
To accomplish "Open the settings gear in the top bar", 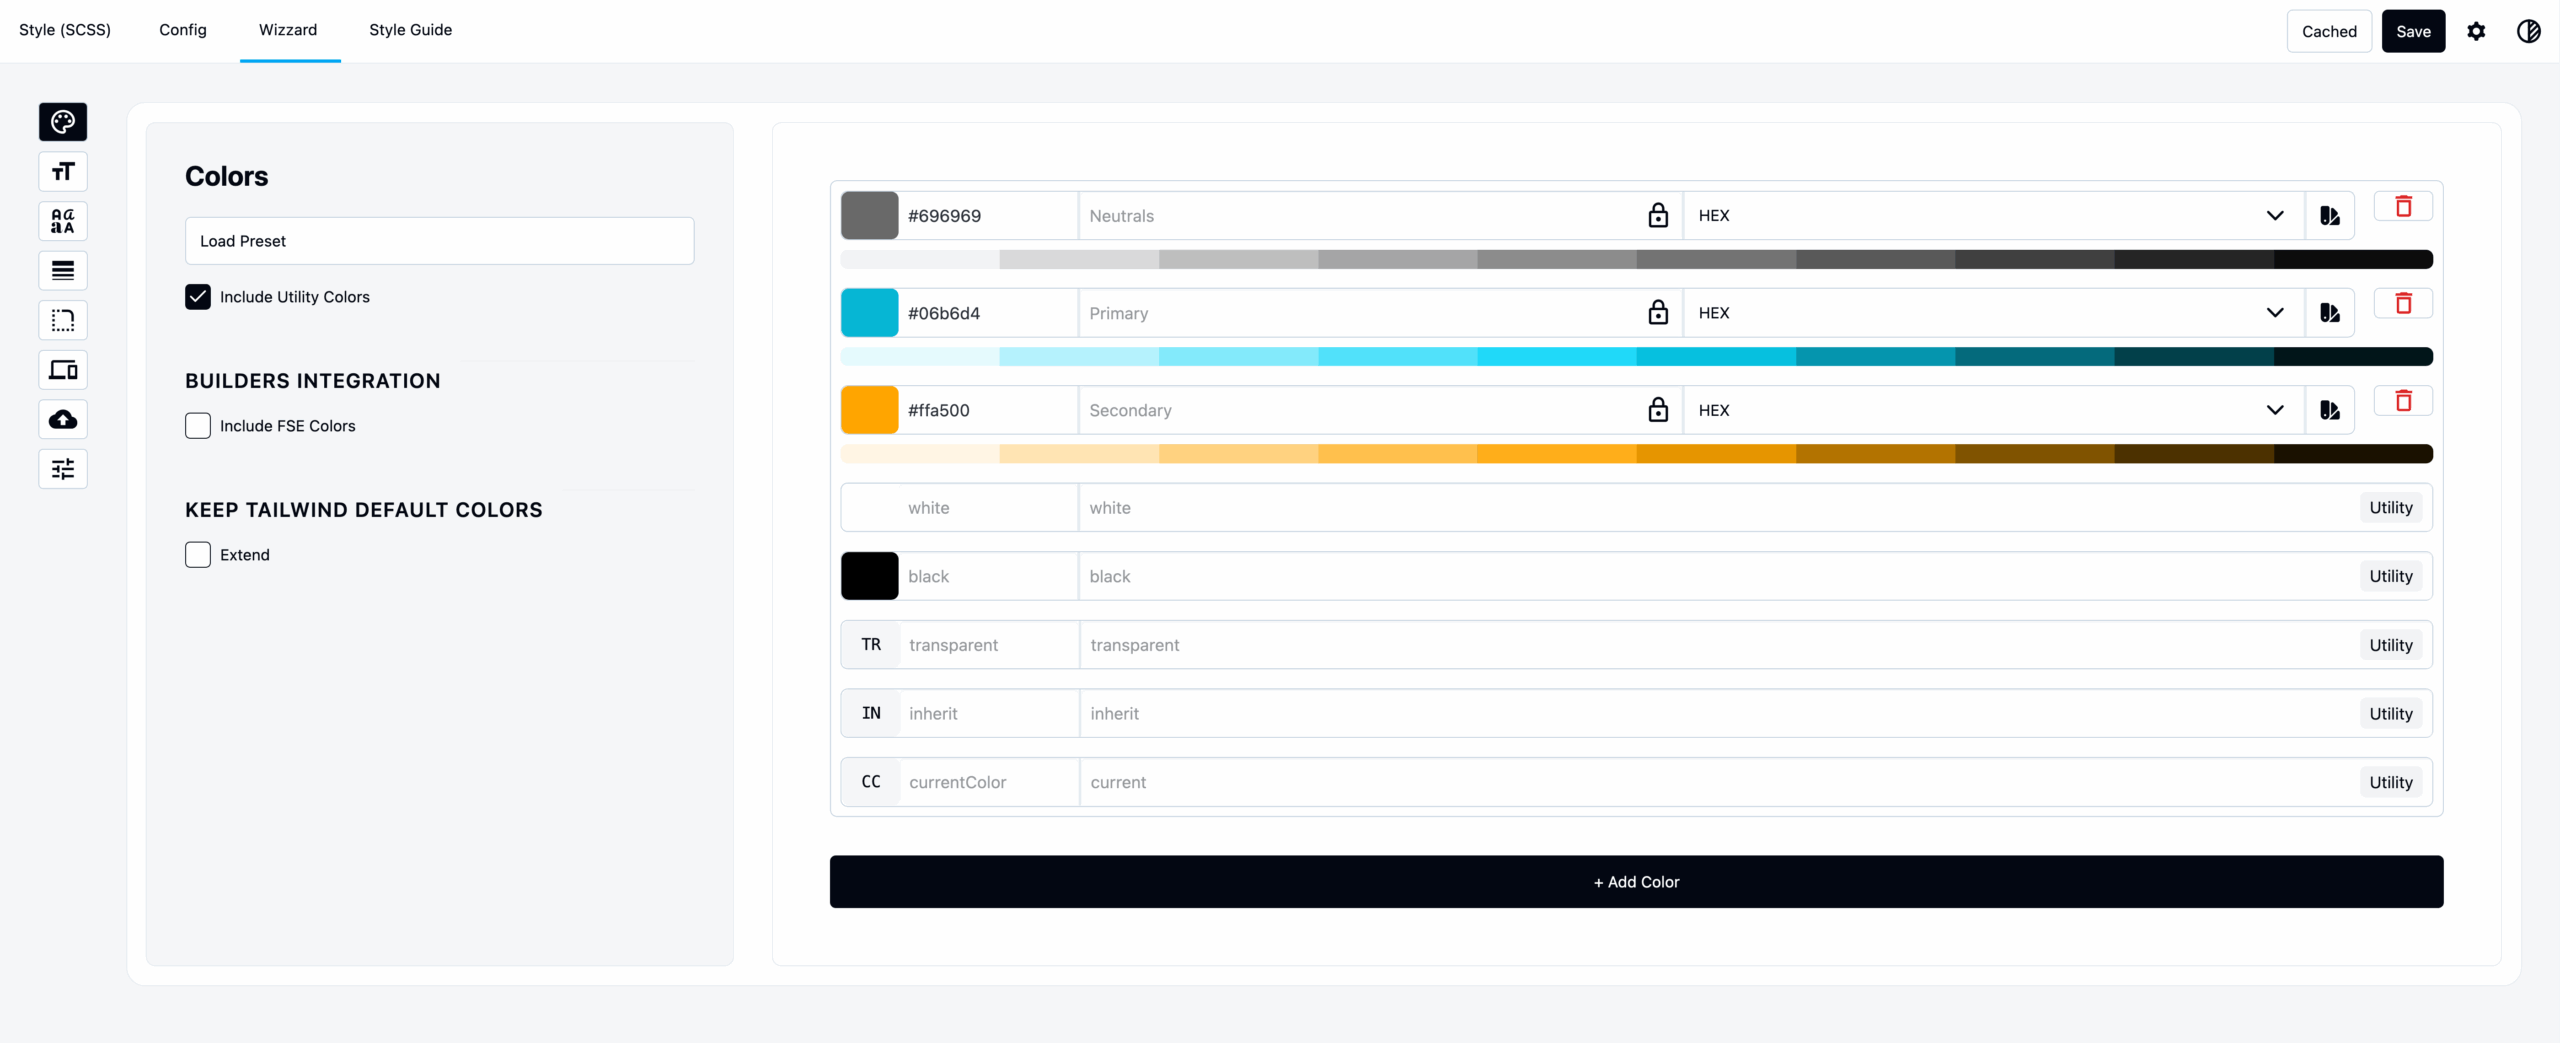I will (x=2477, y=31).
